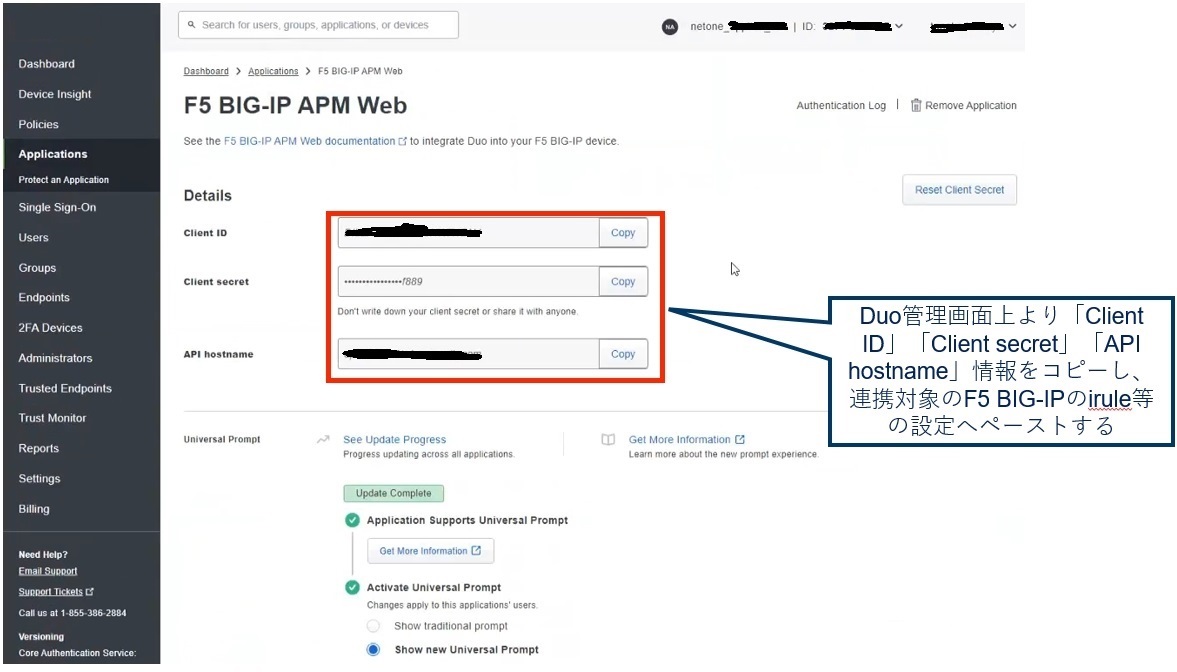
Task: Open Administrators in the sidebar
Action: 55,358
